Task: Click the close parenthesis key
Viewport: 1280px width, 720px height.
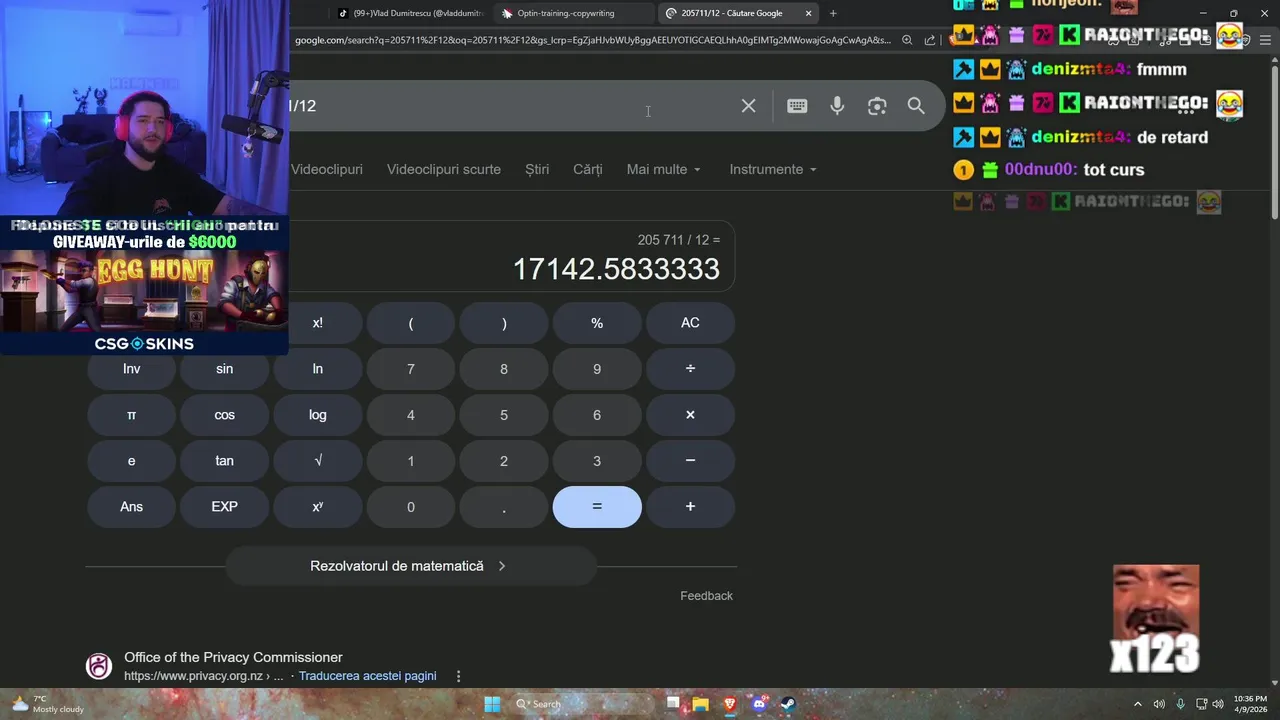Action: (504, 323)
